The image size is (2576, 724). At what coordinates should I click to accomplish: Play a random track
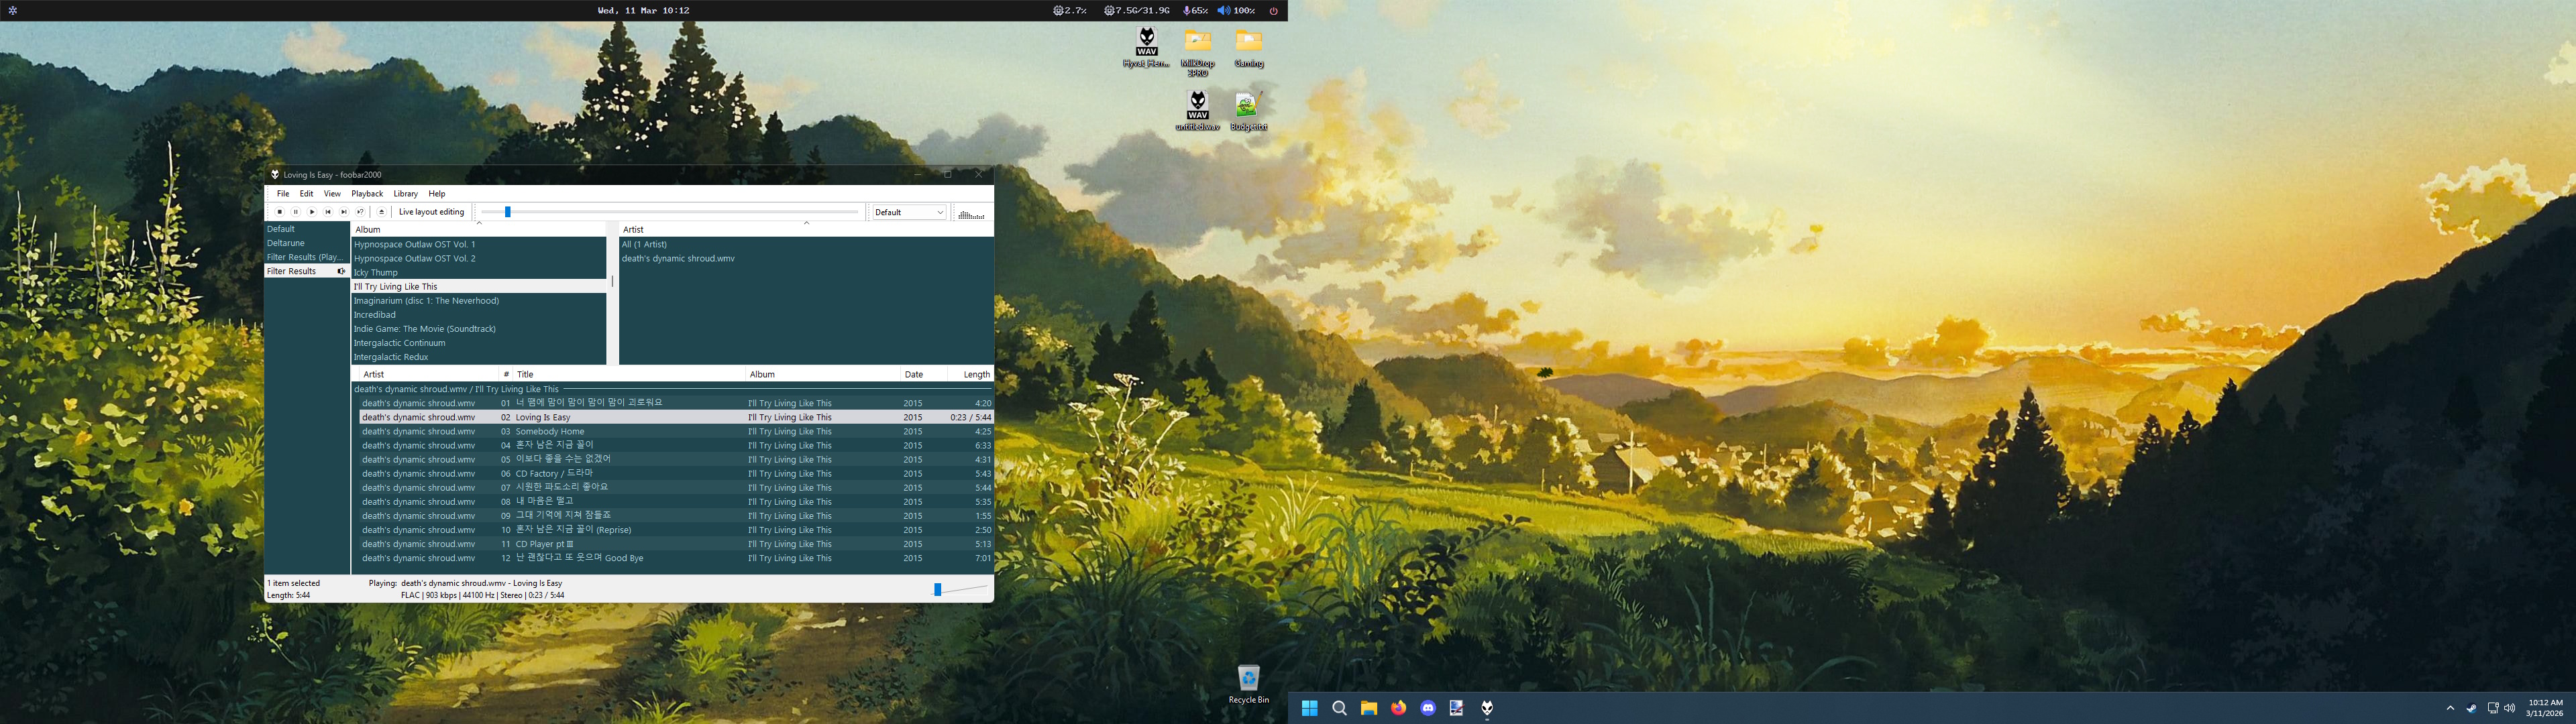coord(360,212)
